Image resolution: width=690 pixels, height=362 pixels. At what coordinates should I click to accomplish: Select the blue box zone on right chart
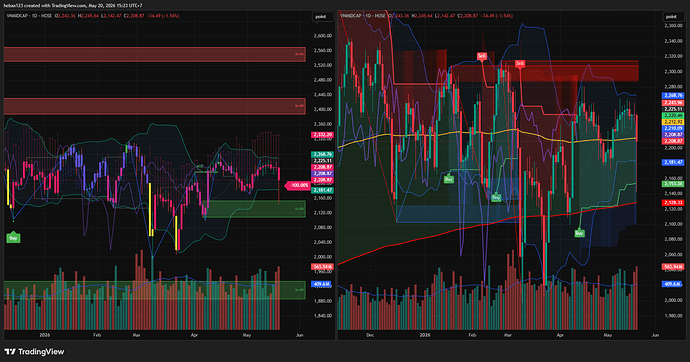pyautogui.click(x=458, y=214)
